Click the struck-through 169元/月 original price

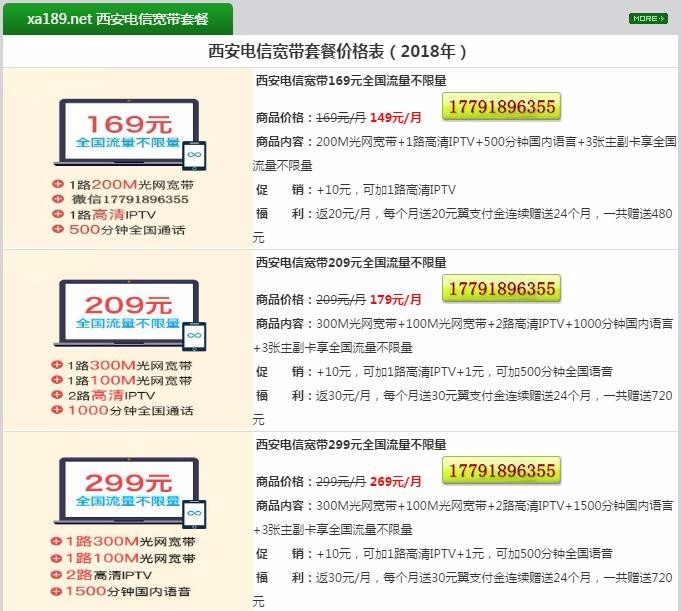pyautogui.click(x=341, y=117)
